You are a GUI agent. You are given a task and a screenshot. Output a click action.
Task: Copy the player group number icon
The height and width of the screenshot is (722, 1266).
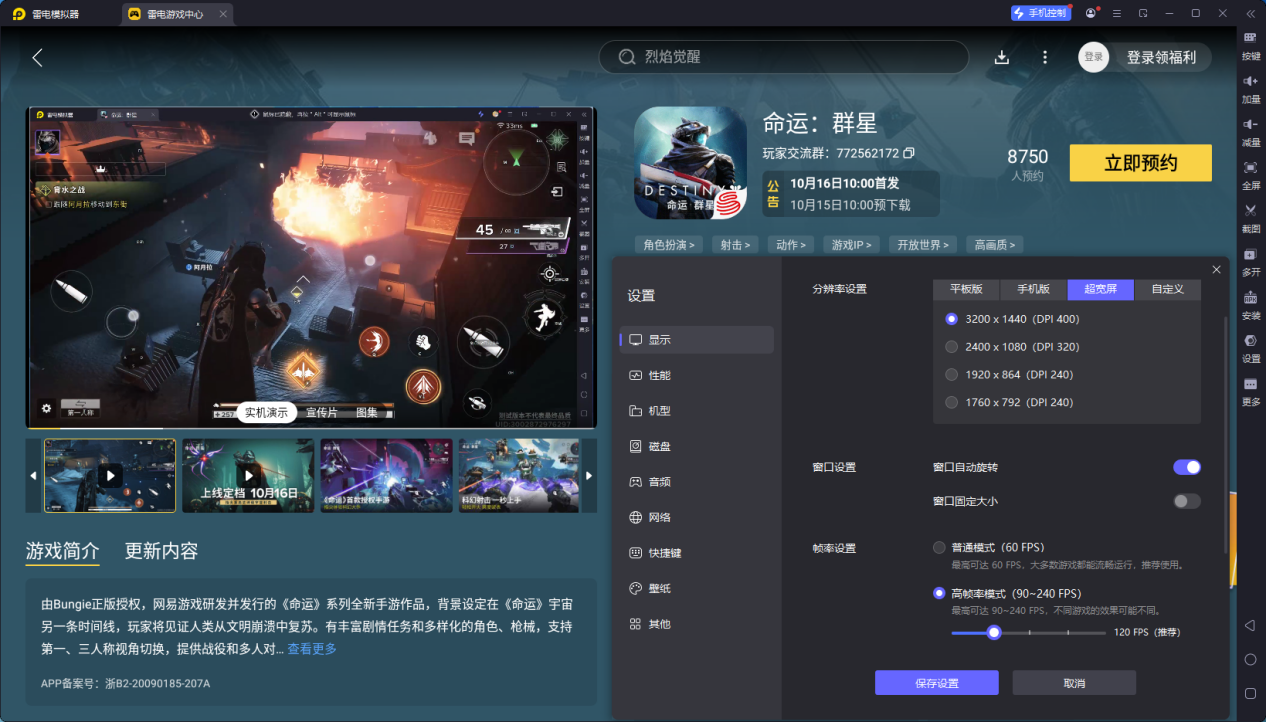coord(909,153)
